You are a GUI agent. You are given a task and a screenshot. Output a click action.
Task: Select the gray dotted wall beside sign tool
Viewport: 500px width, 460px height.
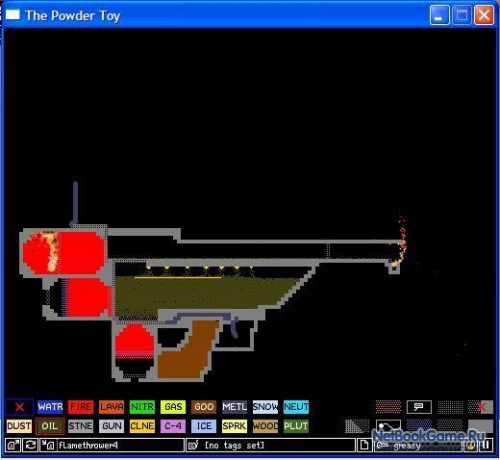[450, 407]
